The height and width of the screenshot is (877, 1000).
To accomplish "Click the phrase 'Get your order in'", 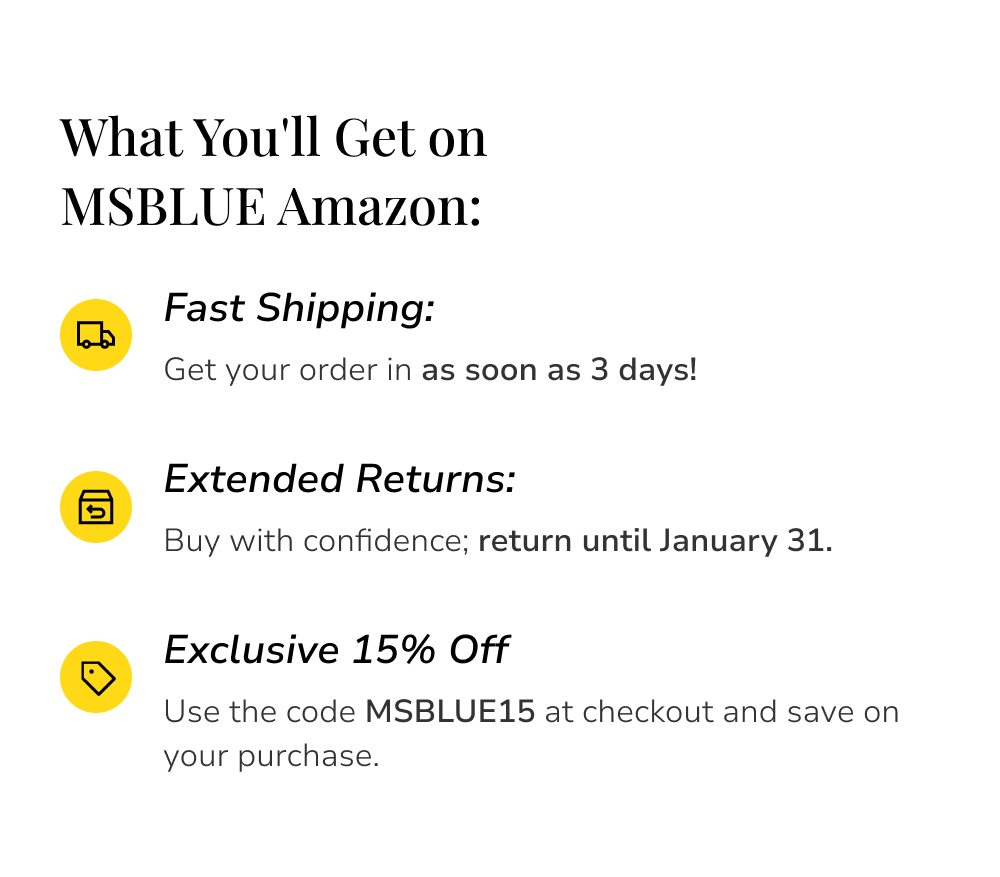I will pos(288,371).
